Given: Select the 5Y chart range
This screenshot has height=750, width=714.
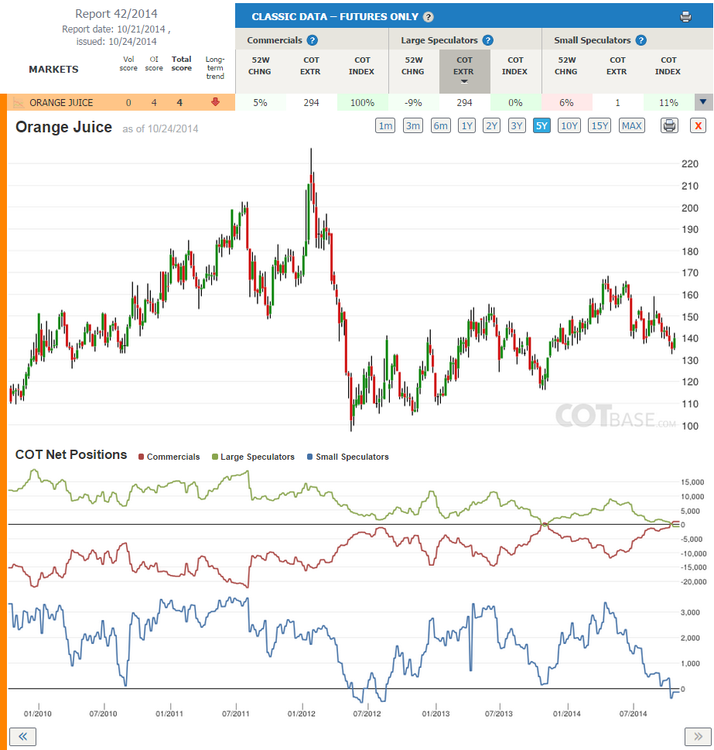Looking at the screenshot, I should click(541, 126).
